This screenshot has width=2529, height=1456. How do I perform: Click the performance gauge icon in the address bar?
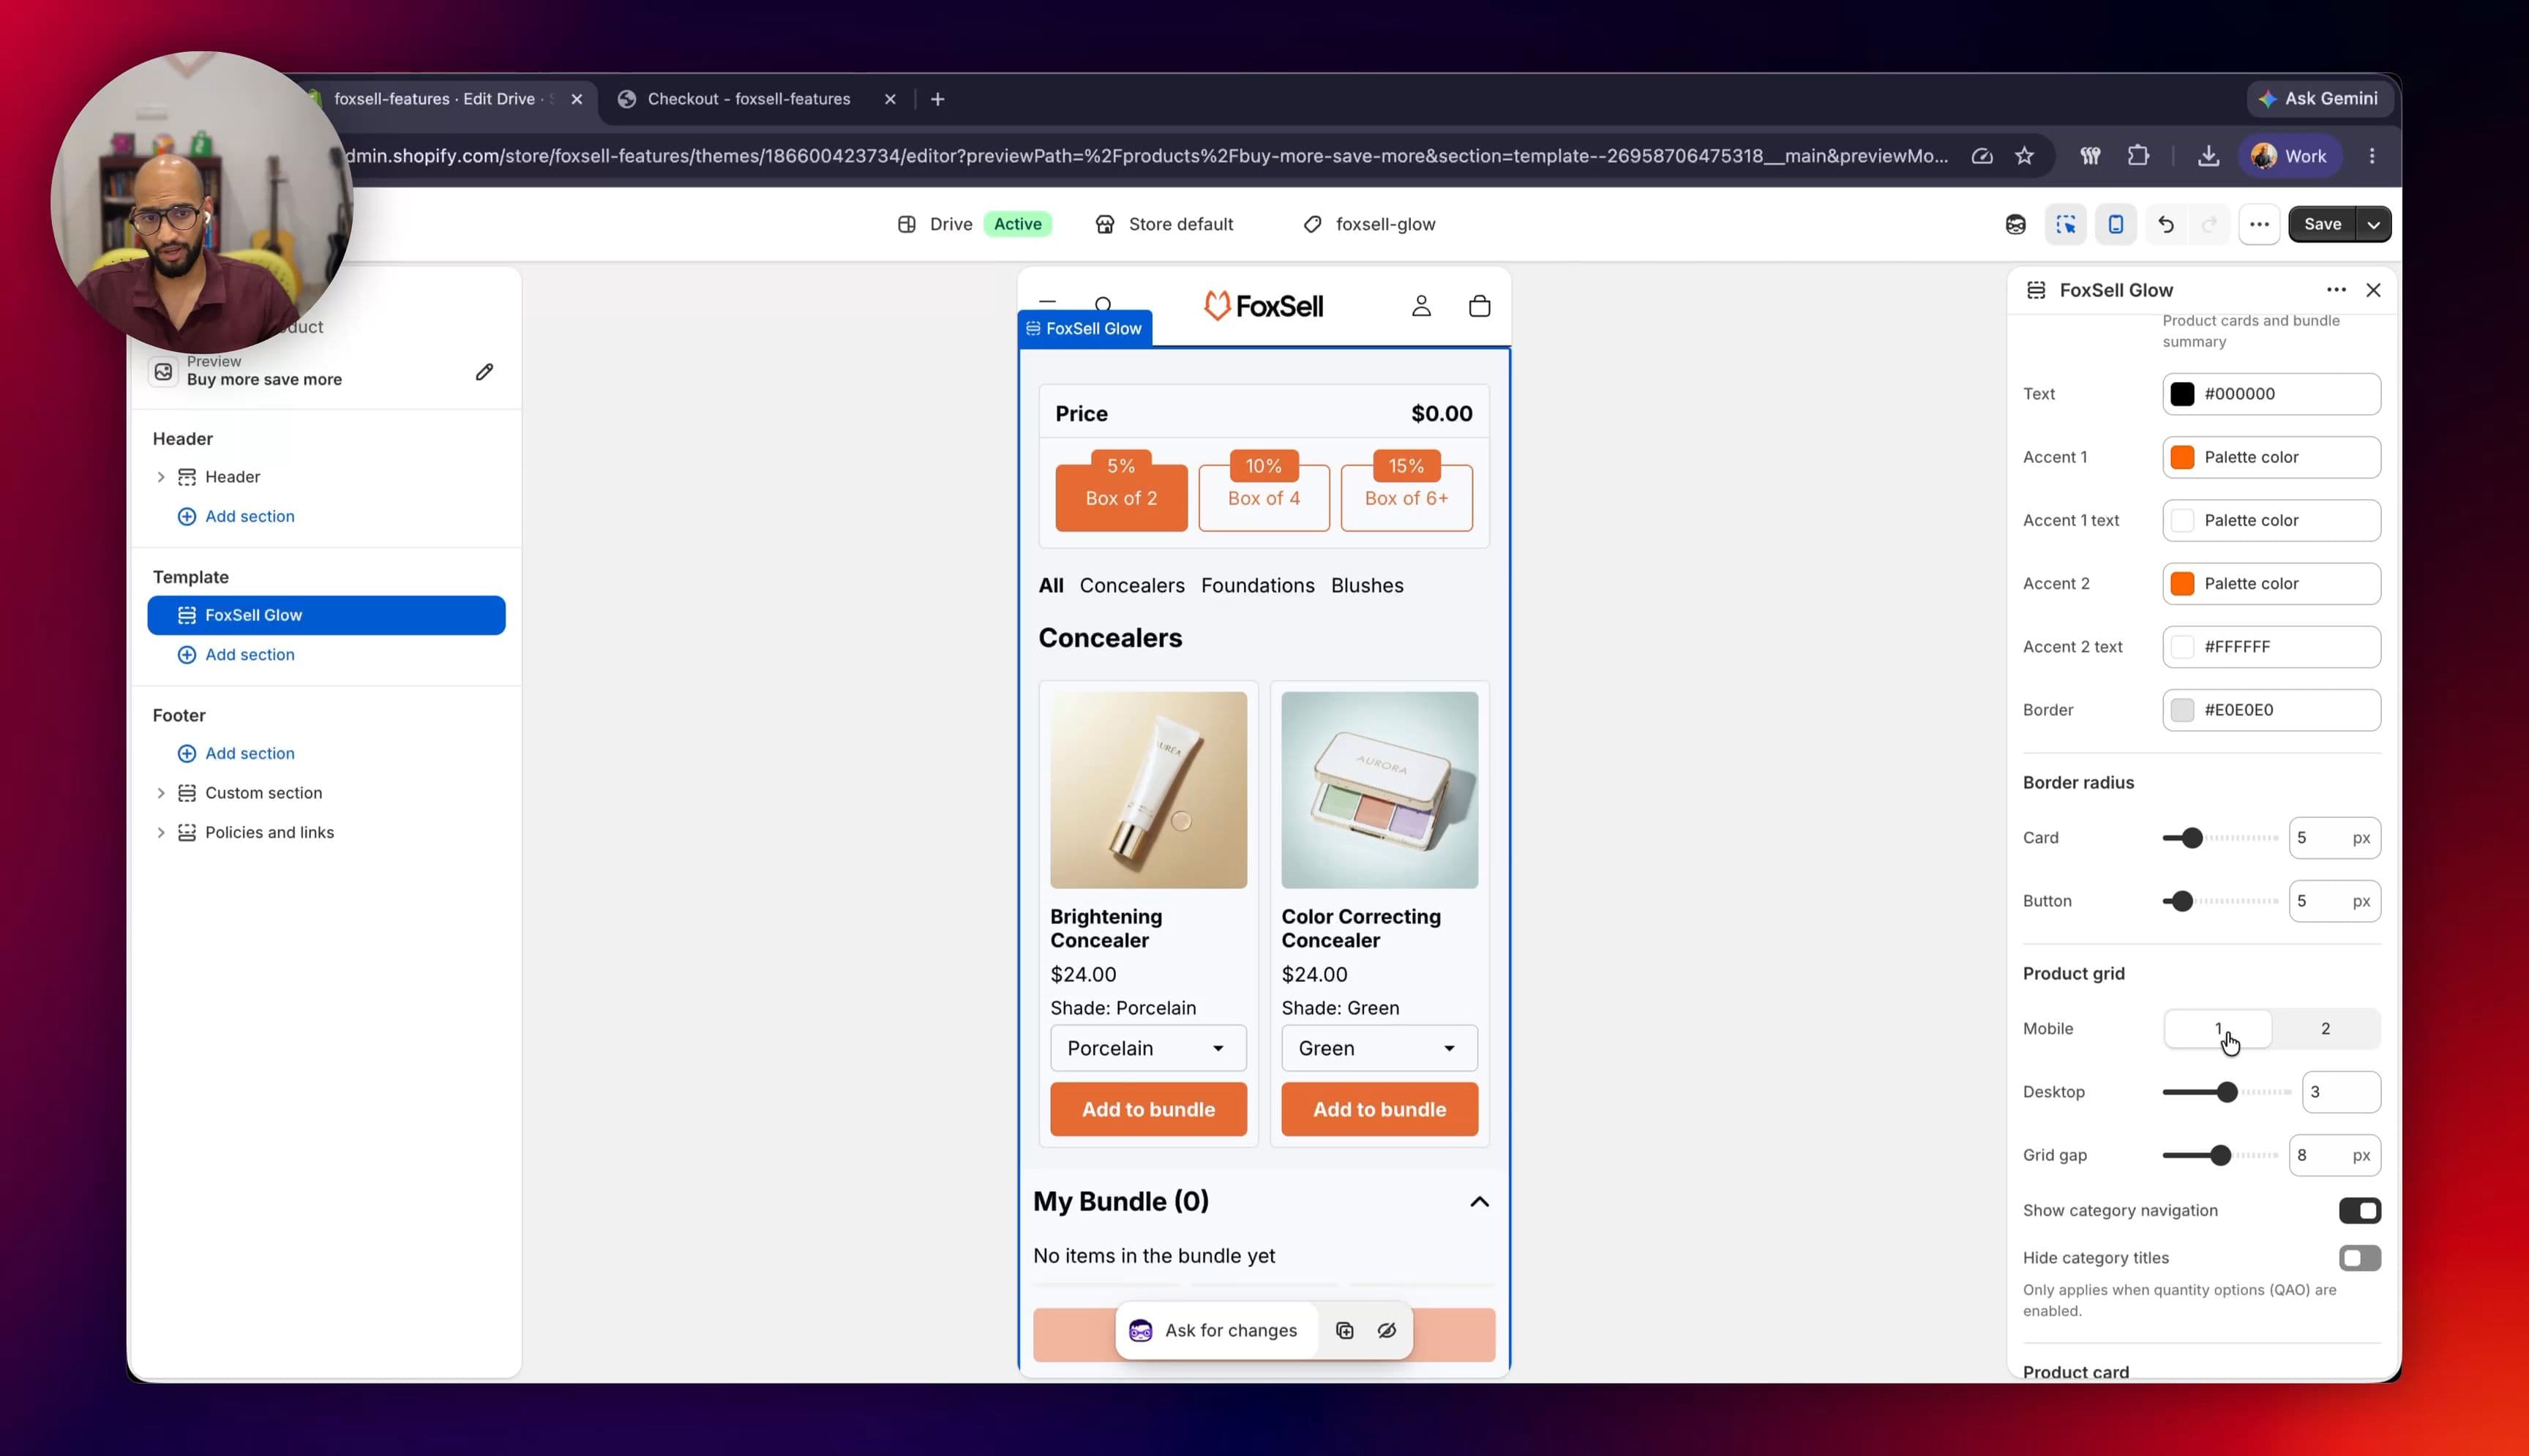[1981, 156]
